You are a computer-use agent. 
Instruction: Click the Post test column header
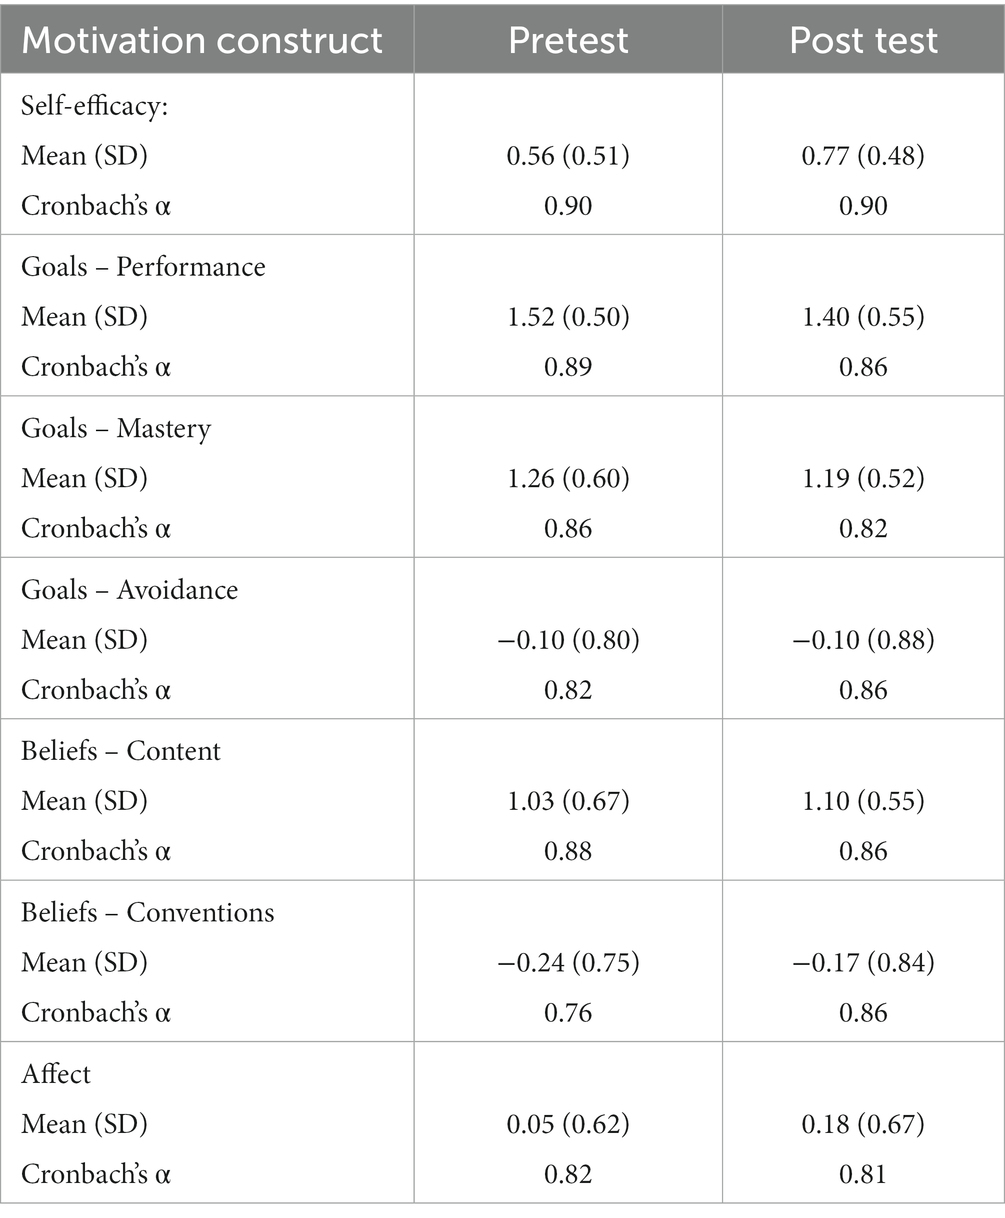tap(863, 40)
